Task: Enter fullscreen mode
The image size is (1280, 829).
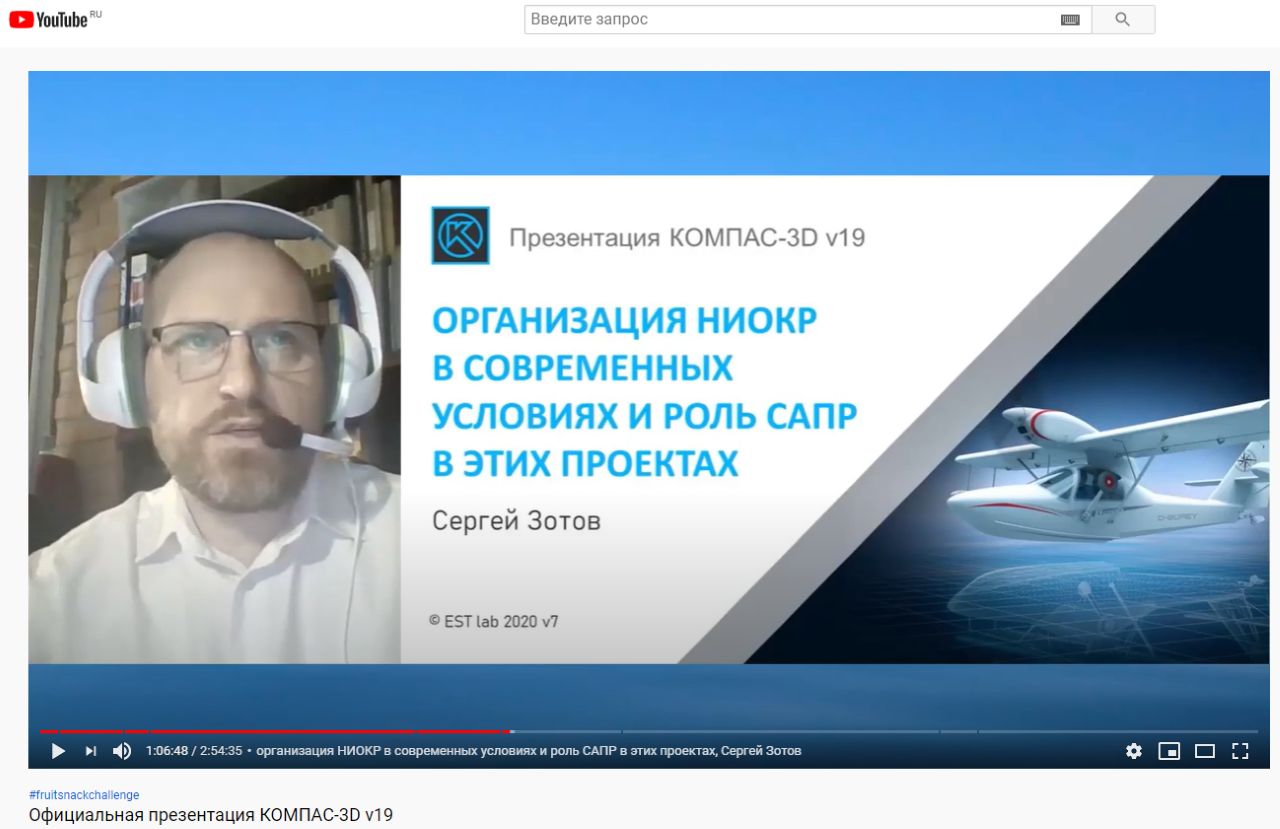Action: (x=1240, y=751)
